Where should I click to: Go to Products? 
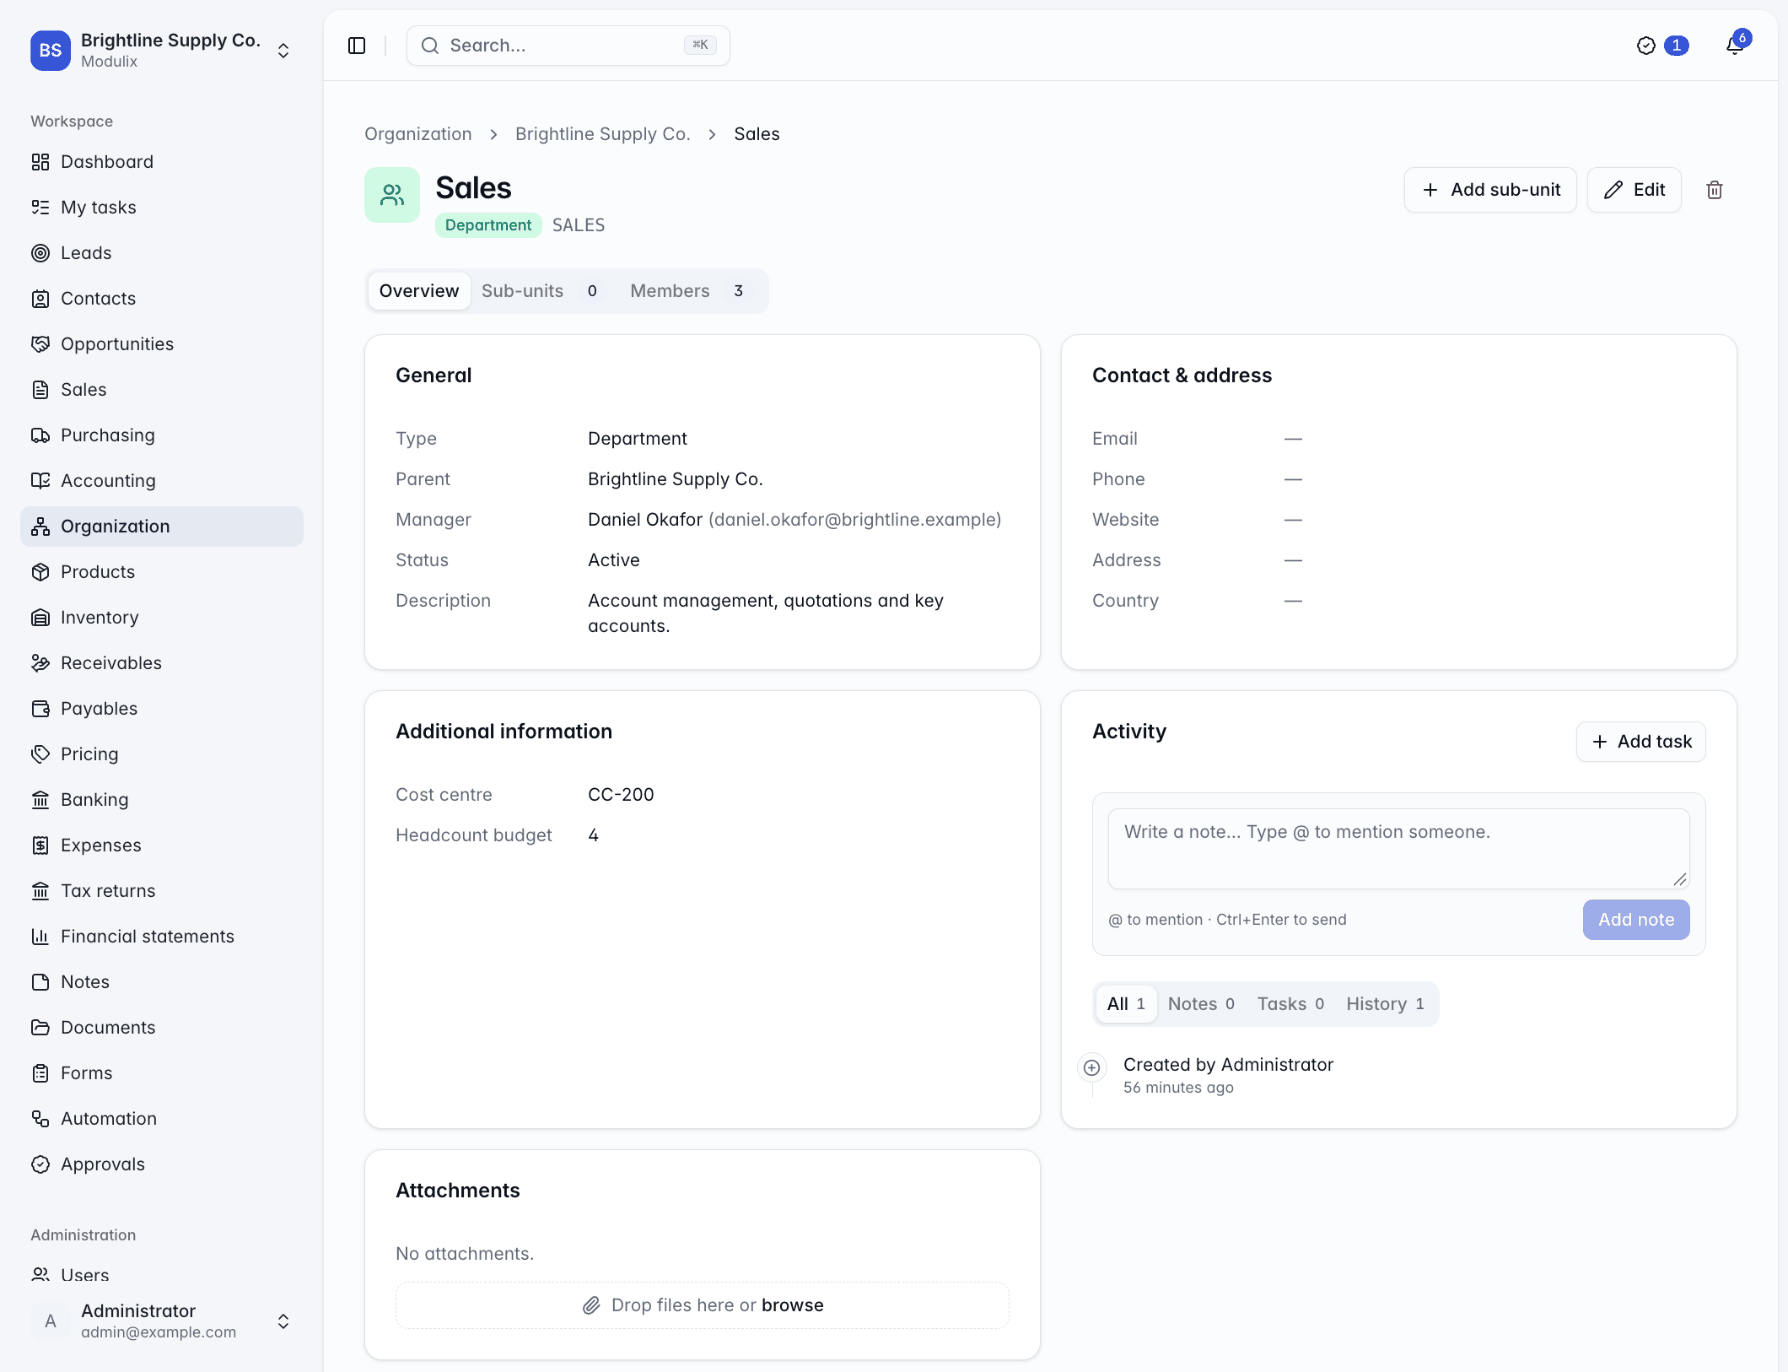[x=161, y=572]
